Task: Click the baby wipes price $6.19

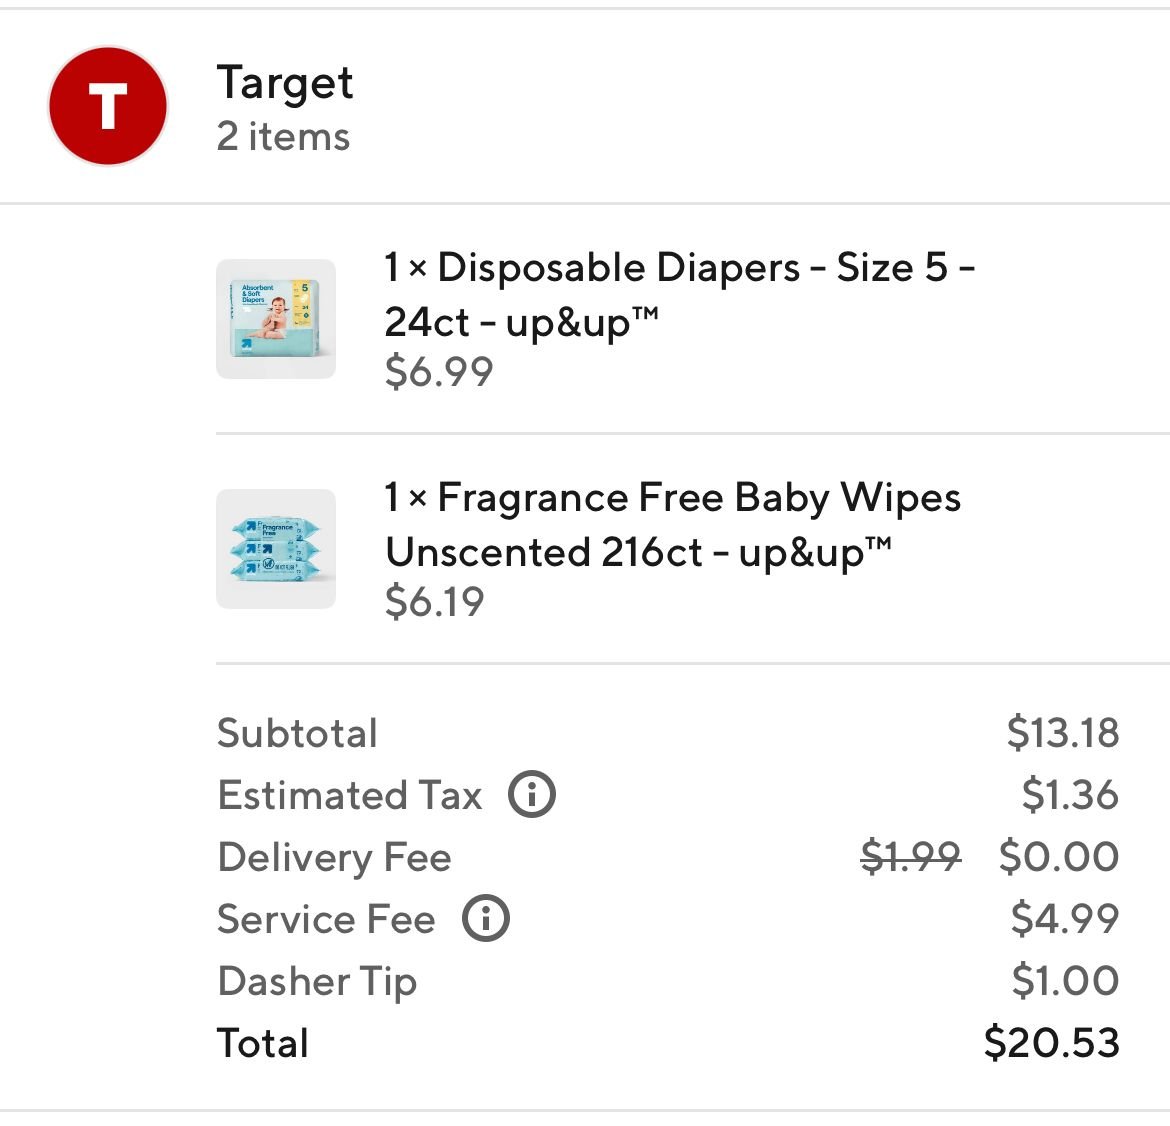Action: coord(435,602)
